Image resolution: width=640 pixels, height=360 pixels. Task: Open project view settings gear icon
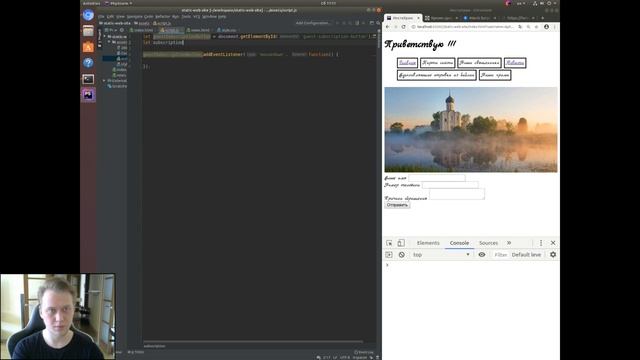pyautogui.click(x=122, y=30)
